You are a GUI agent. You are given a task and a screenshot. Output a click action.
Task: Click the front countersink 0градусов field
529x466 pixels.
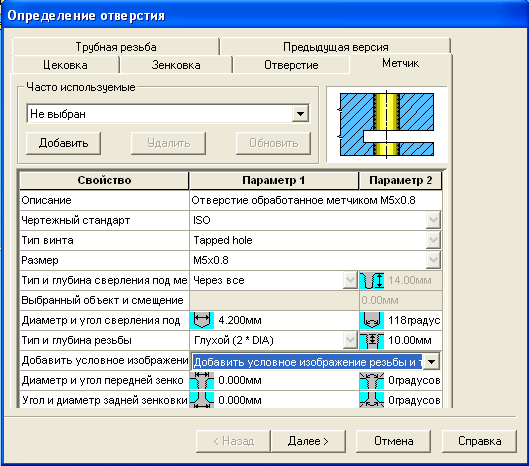[414, 381]
